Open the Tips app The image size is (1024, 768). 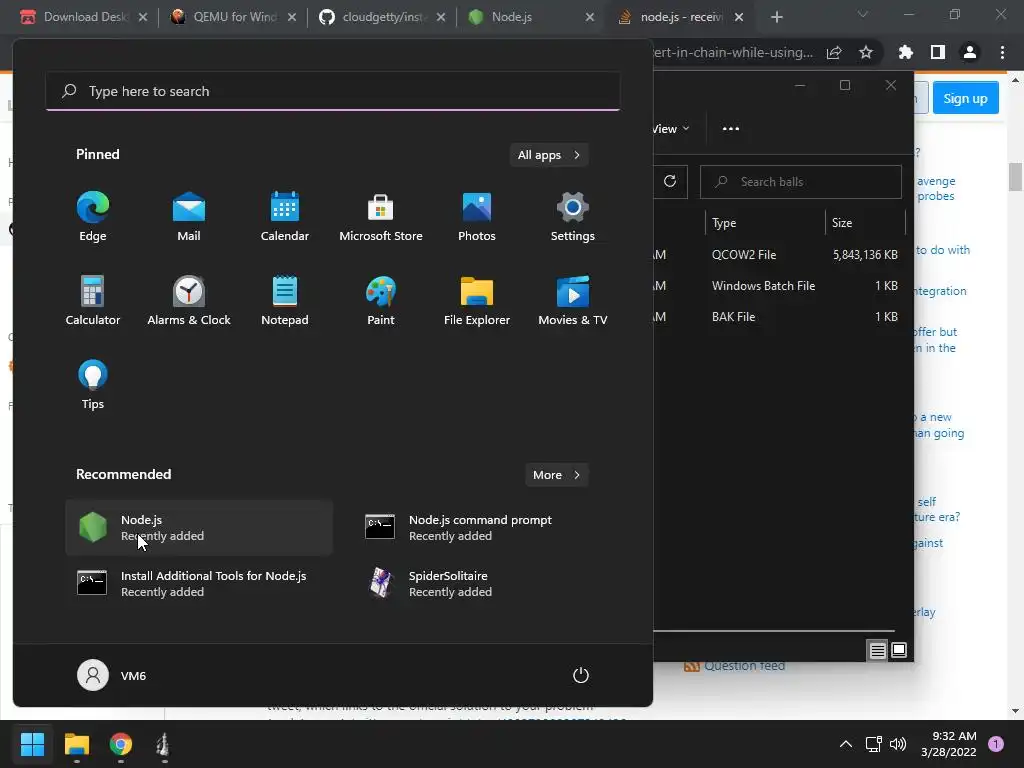[x=93, y=385]
